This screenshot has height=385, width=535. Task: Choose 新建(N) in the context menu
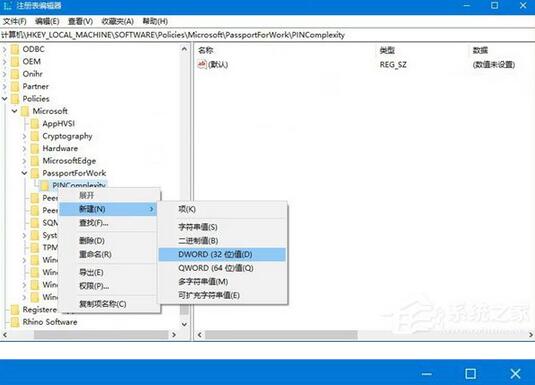[109, 209]
